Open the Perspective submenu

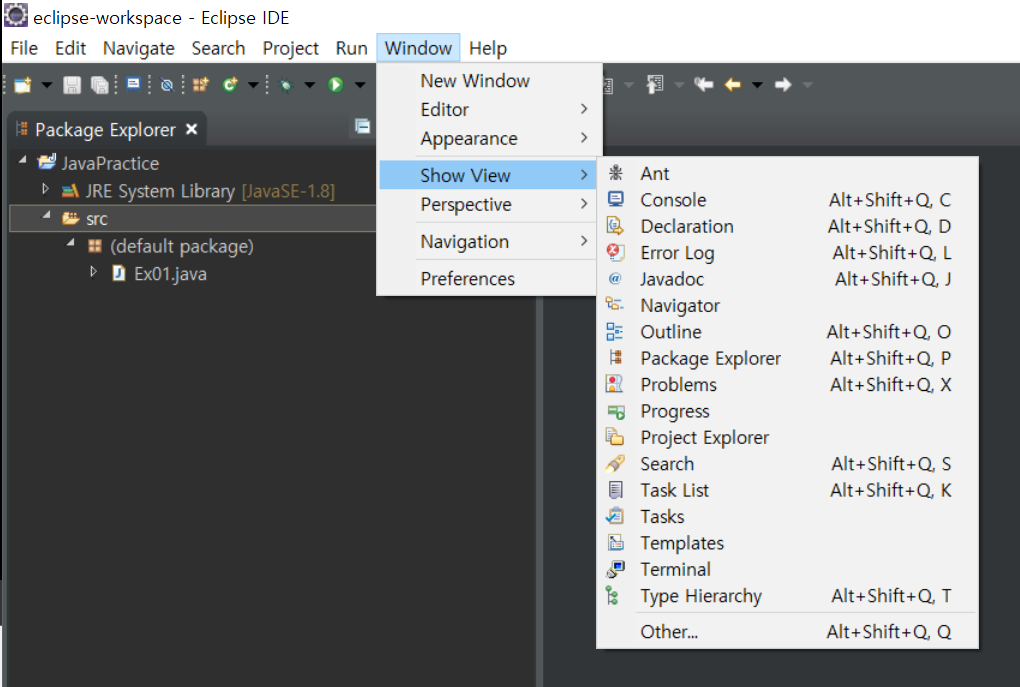[489, 204]
